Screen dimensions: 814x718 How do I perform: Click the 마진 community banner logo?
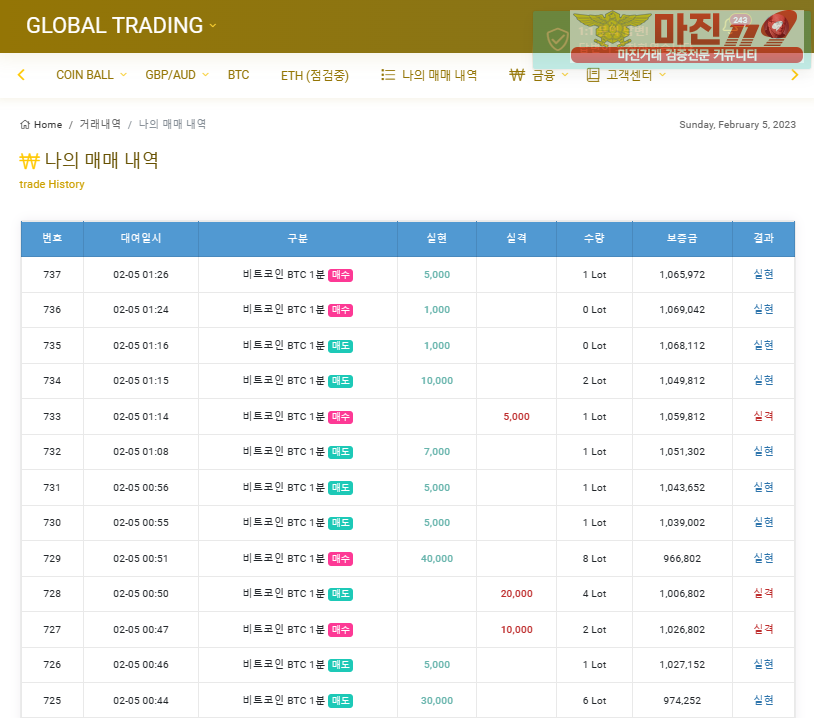686,37
